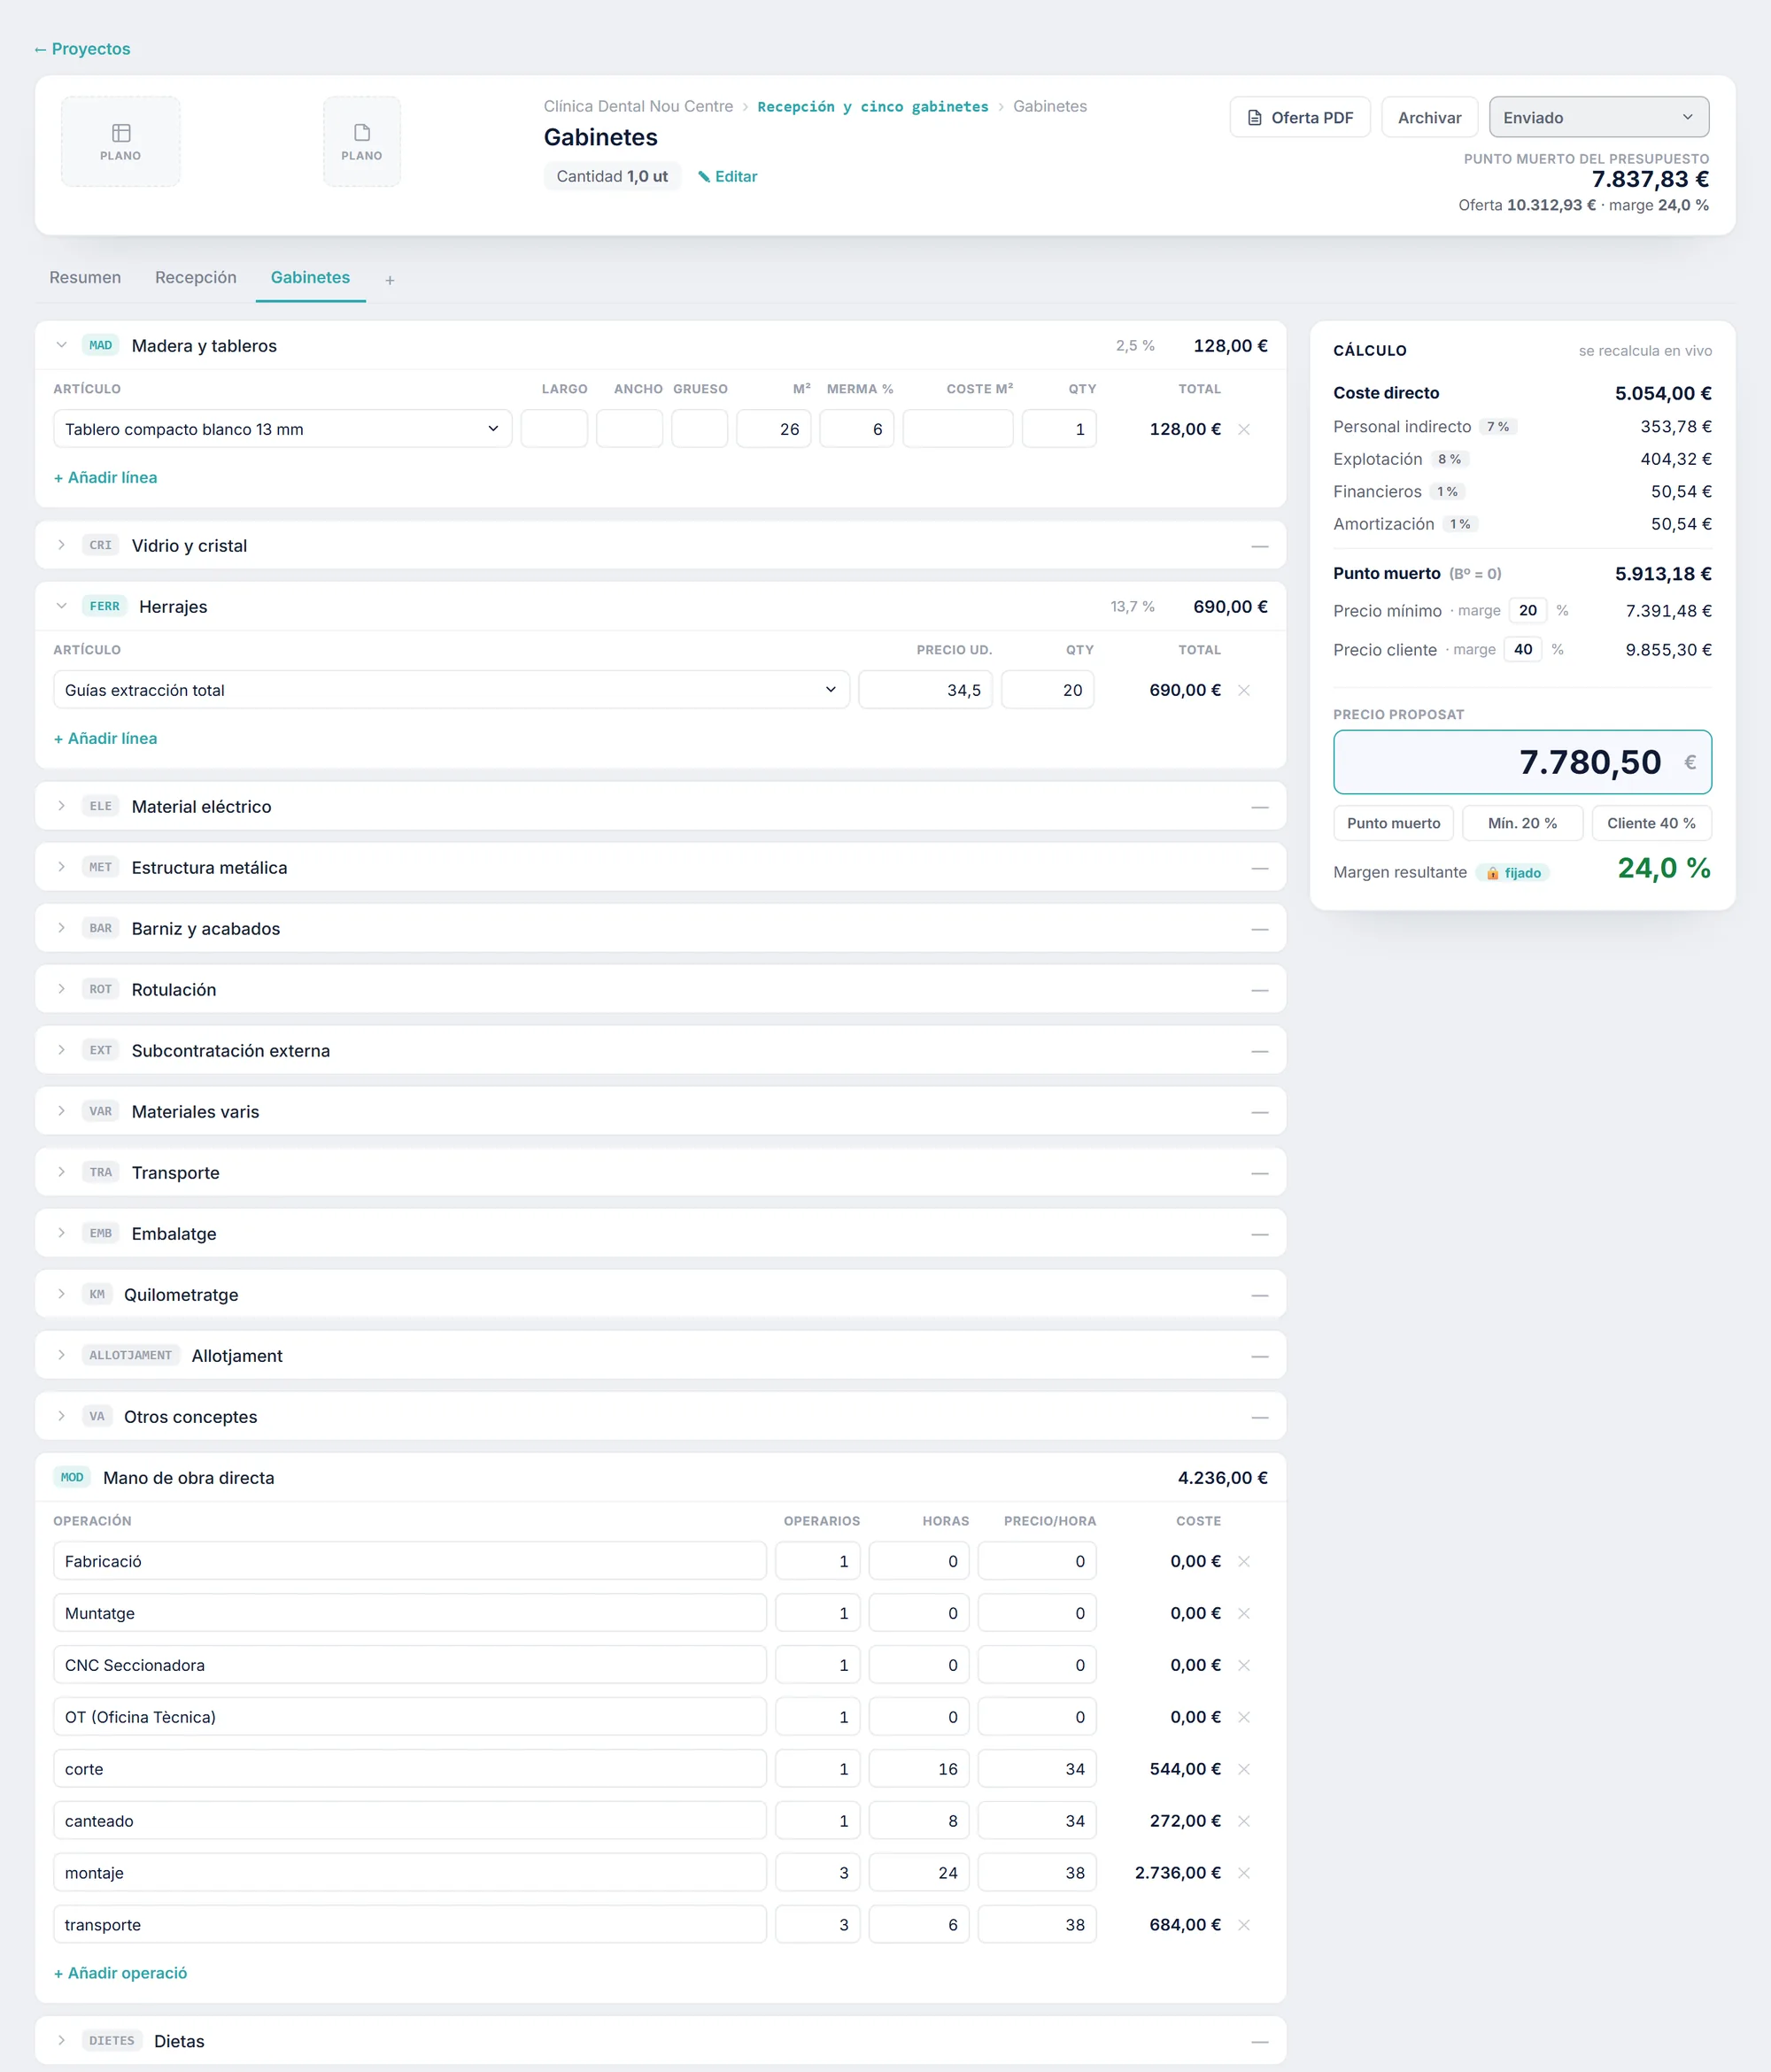Select the Gabinetes tab
1771x2072 pixels.
click(310, 277)
